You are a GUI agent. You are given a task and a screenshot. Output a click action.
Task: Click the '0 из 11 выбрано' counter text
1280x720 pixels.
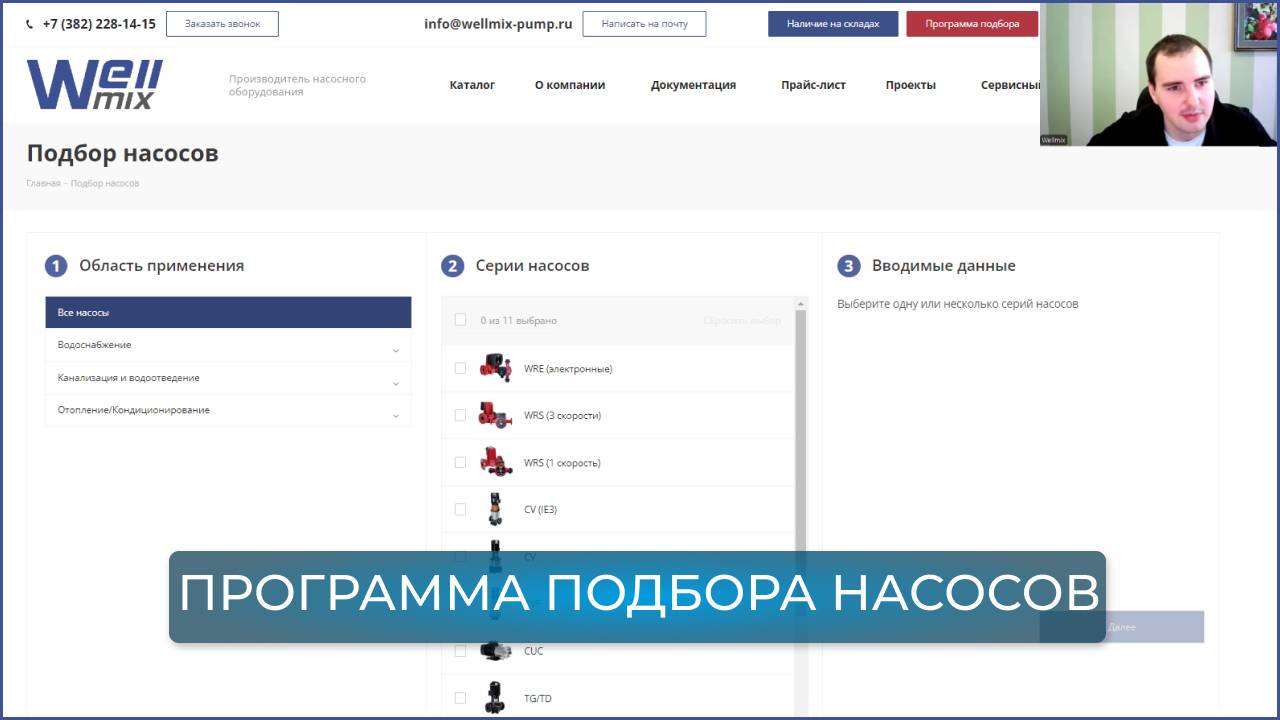coord(518,321)
